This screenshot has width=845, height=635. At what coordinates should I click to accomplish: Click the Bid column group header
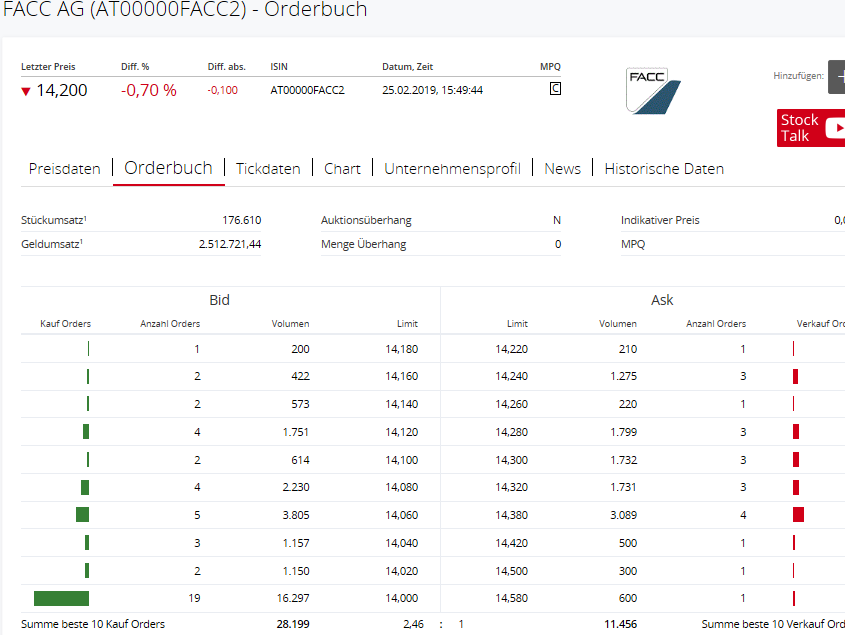[219, 300]
